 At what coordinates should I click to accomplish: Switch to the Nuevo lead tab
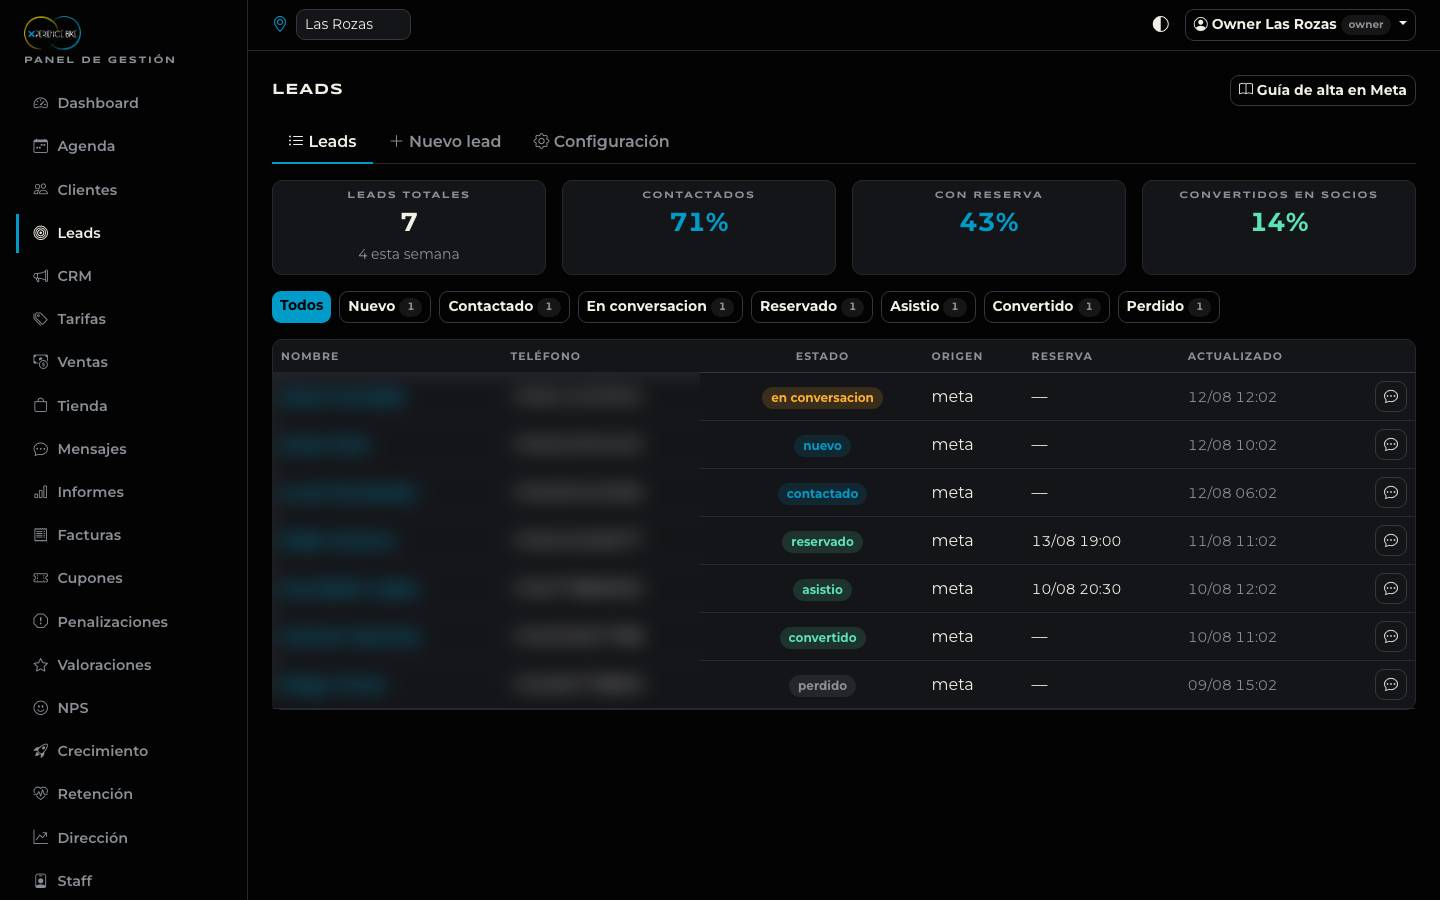tap(445, 142)
